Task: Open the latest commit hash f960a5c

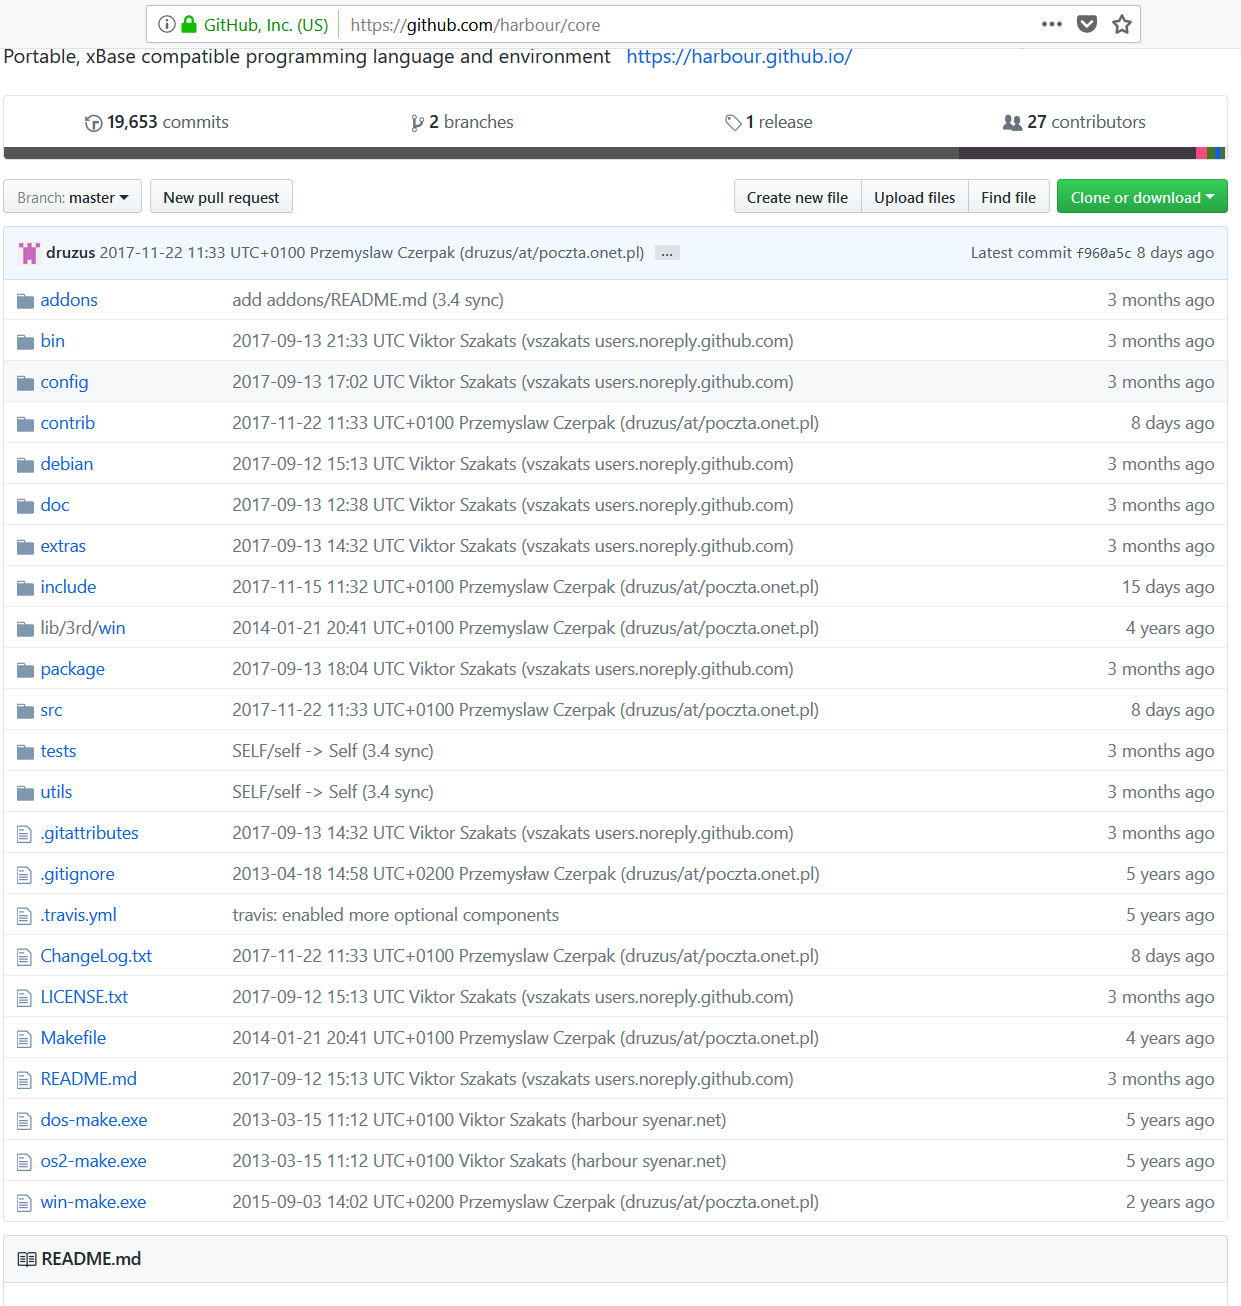Action: click(1104, 253)
